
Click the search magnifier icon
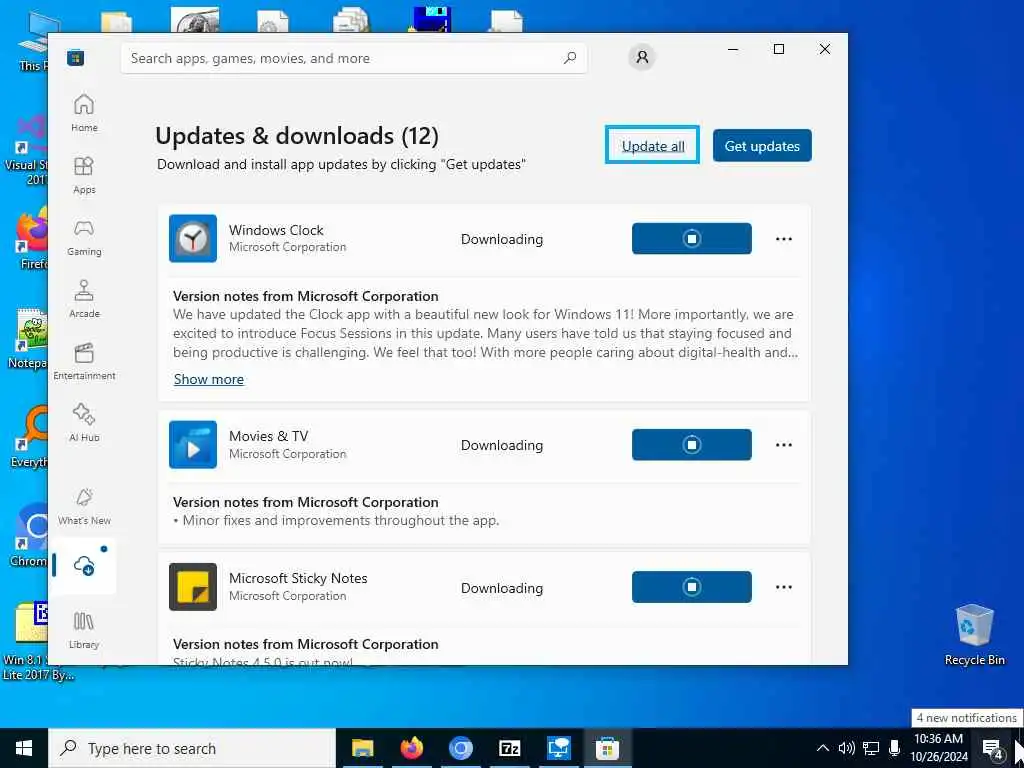tap(569, 58)
